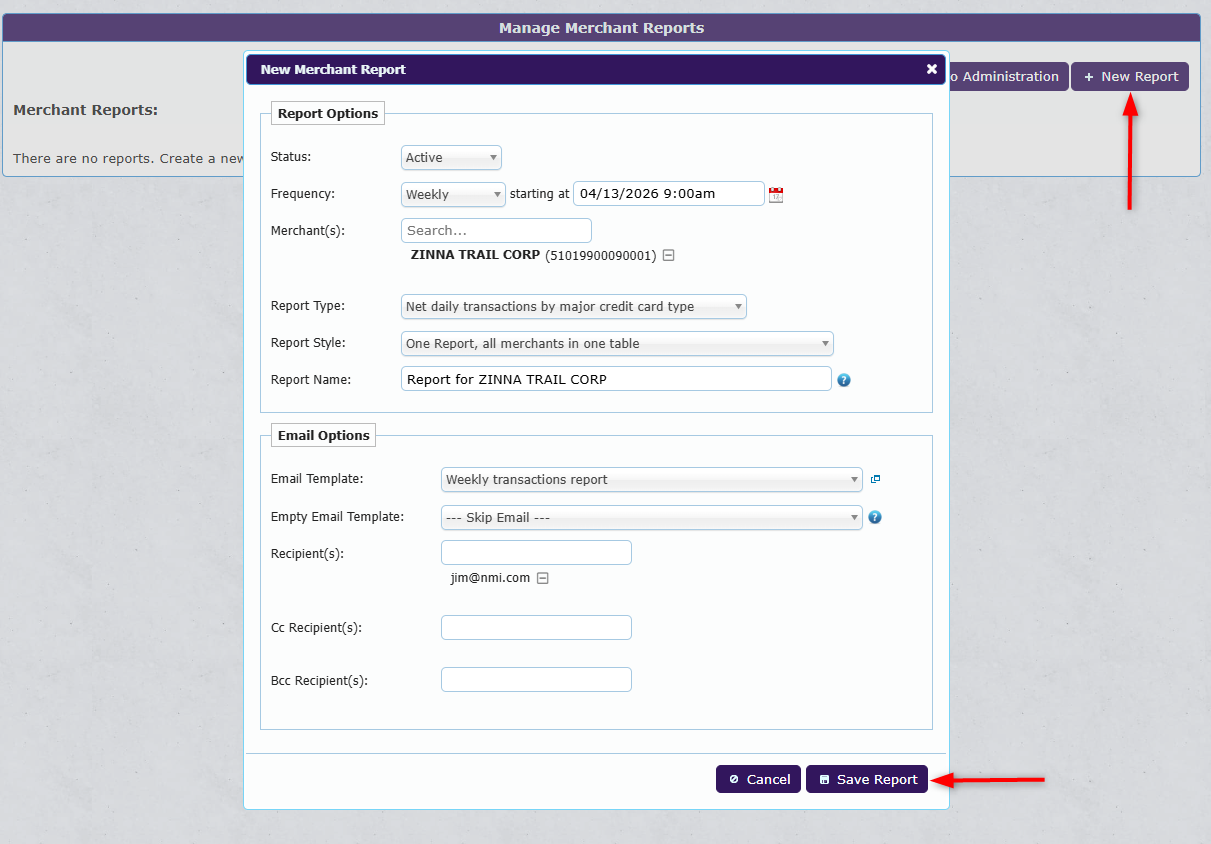The image size is (1211, 844).
Task: Remove jim@nmi.com recipient with minus icon
Action: (543, 578)
